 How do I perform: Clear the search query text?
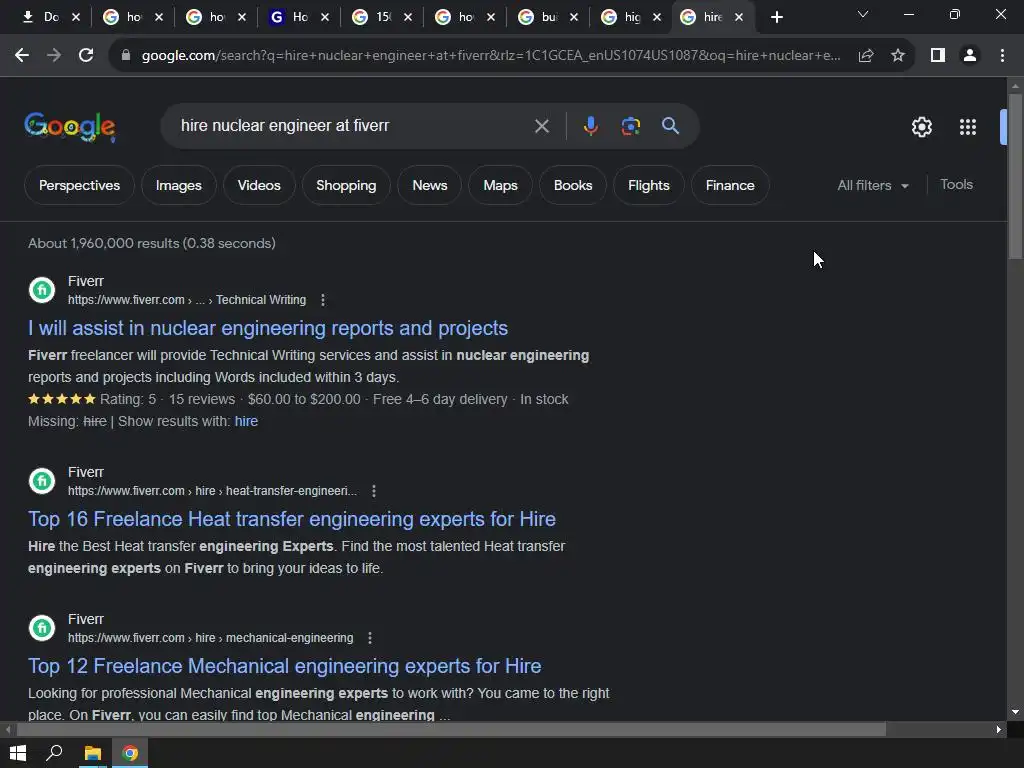pos(541,126)
